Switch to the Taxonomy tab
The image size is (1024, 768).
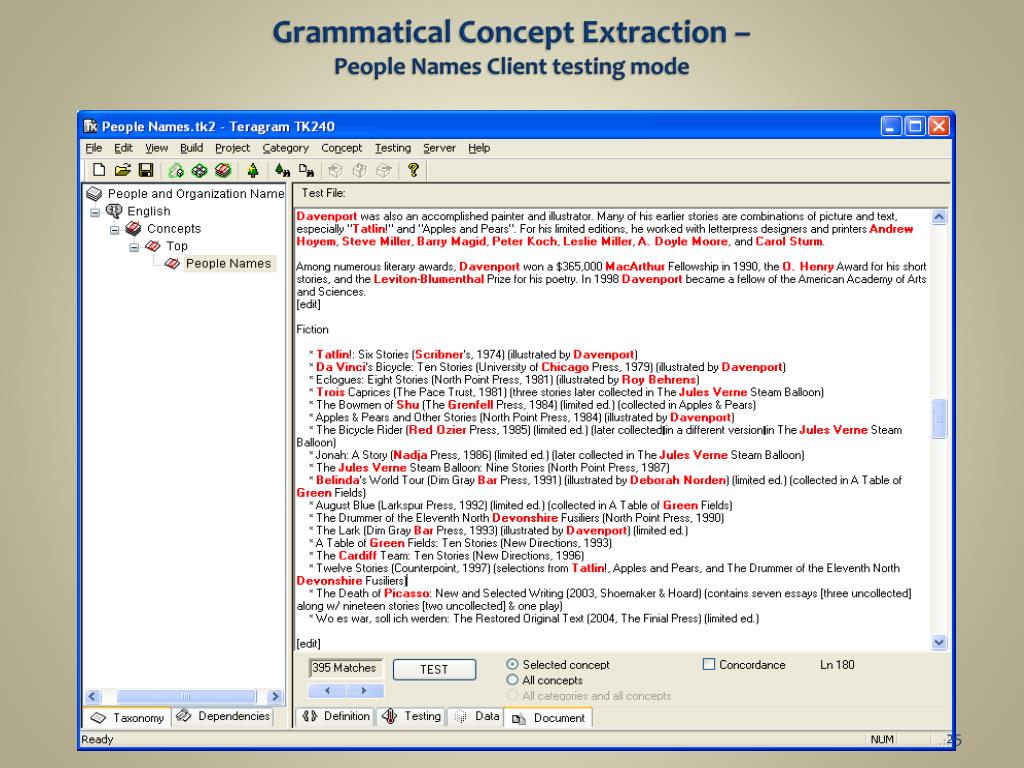point(127,718)
